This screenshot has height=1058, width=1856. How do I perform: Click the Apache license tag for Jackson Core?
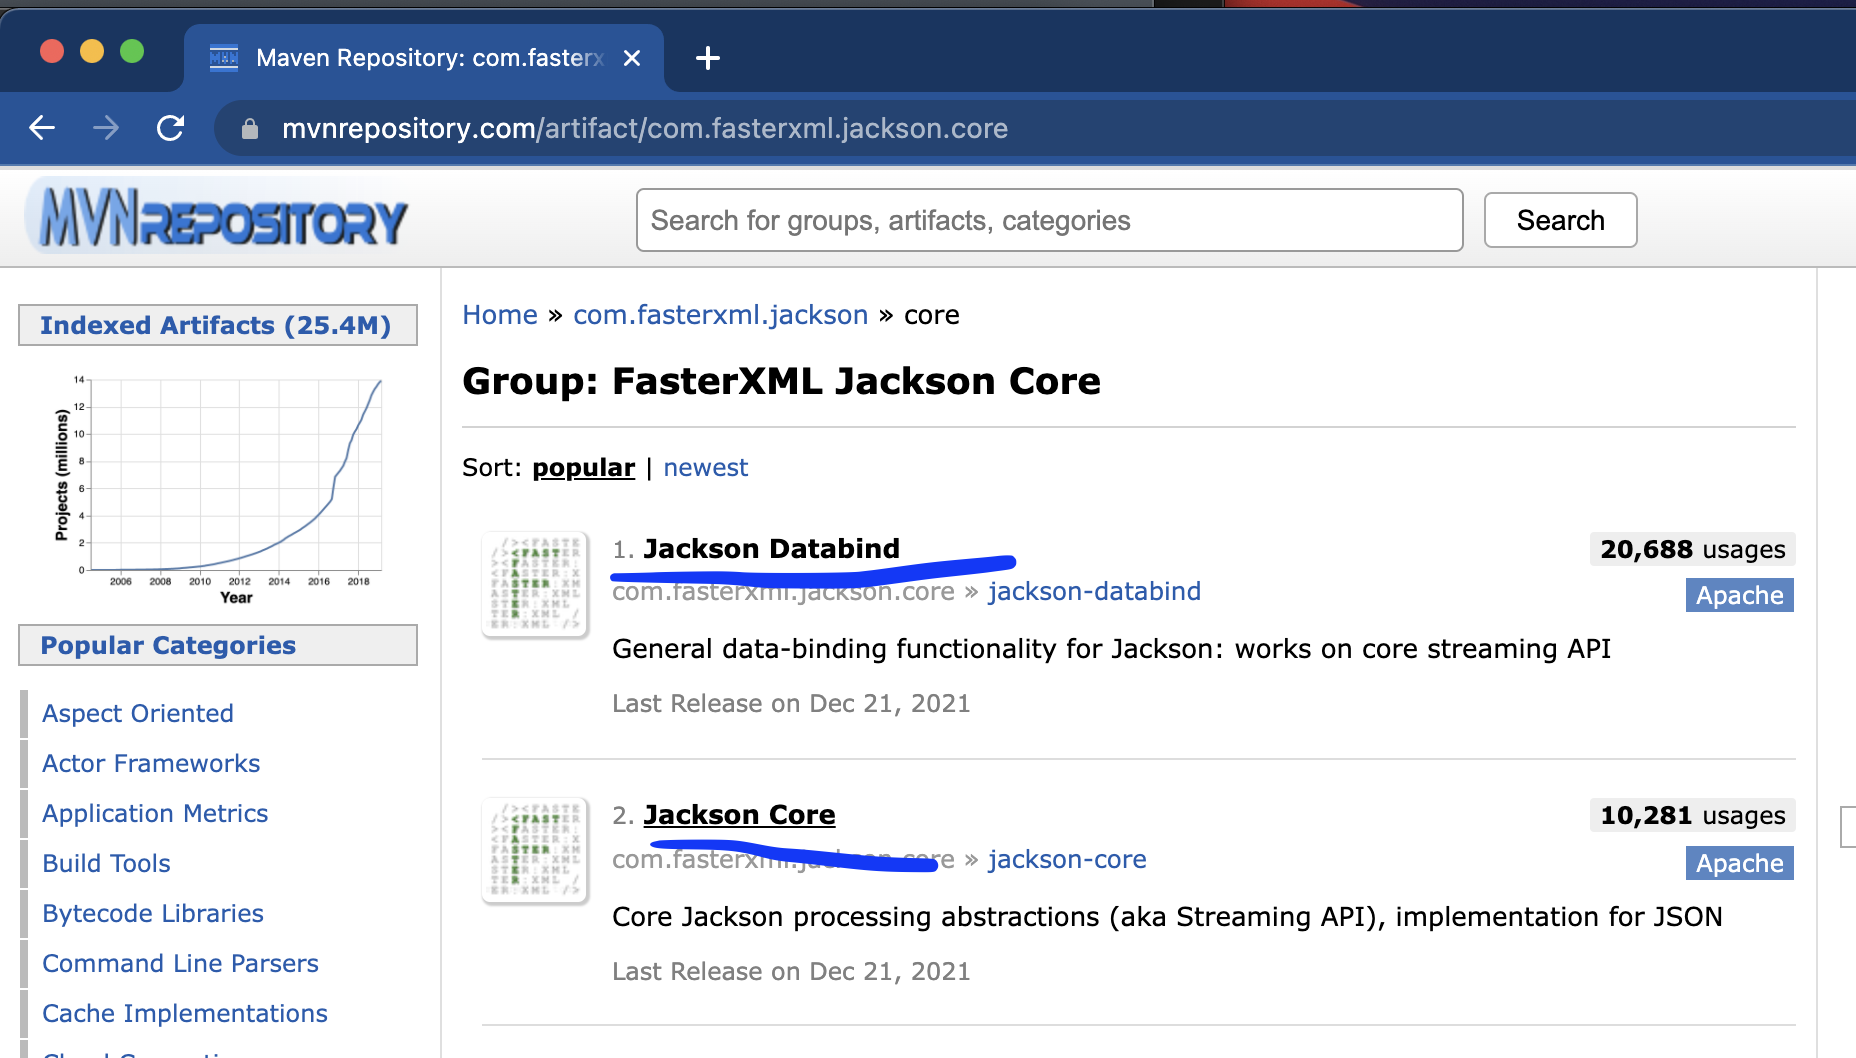1740,863
